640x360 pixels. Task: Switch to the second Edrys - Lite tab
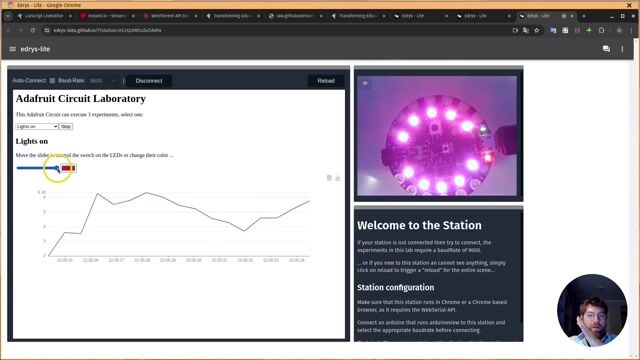point(483,16)
